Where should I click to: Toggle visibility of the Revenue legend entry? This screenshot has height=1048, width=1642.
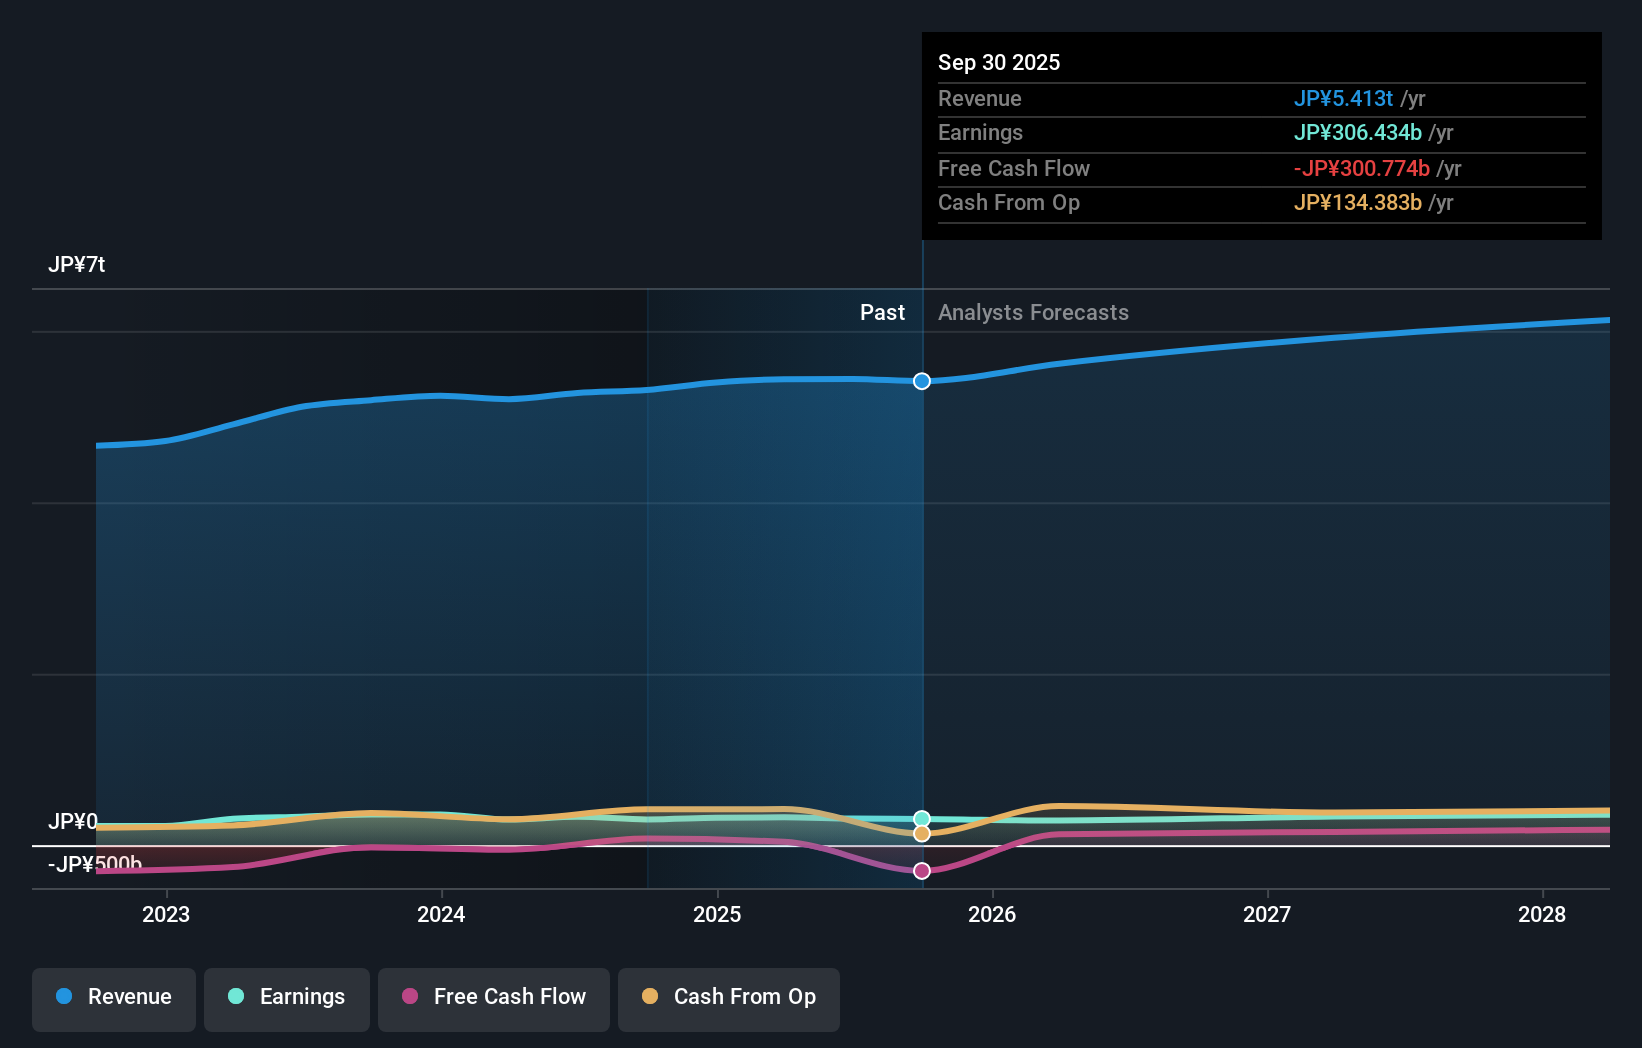click(113, 997)
